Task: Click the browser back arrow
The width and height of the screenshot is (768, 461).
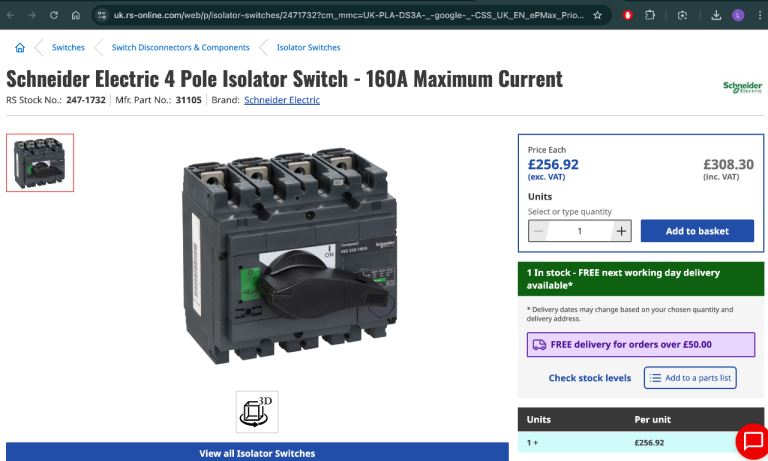Action: [x=11, y=15]
